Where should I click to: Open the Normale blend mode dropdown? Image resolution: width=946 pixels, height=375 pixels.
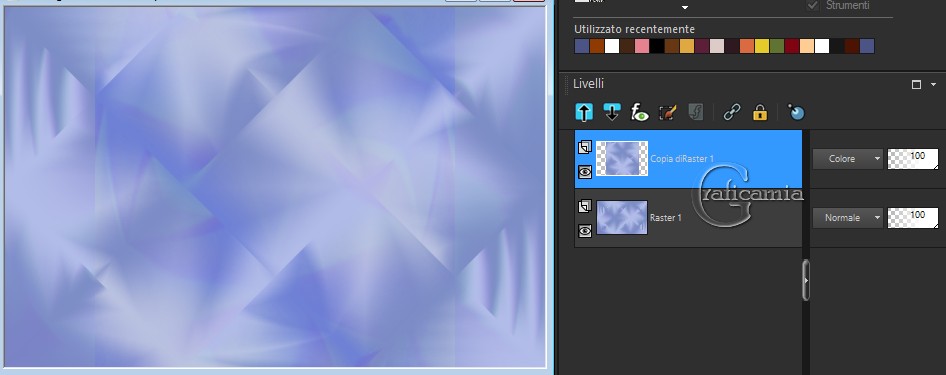(x=848, y=218)
